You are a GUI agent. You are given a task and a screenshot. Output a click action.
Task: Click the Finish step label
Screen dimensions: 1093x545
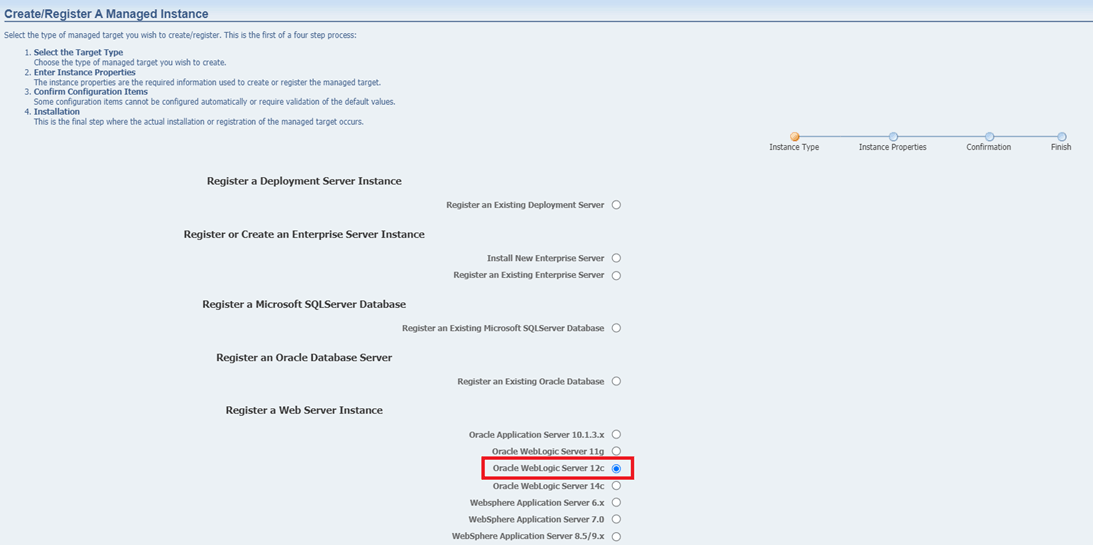1061,148
